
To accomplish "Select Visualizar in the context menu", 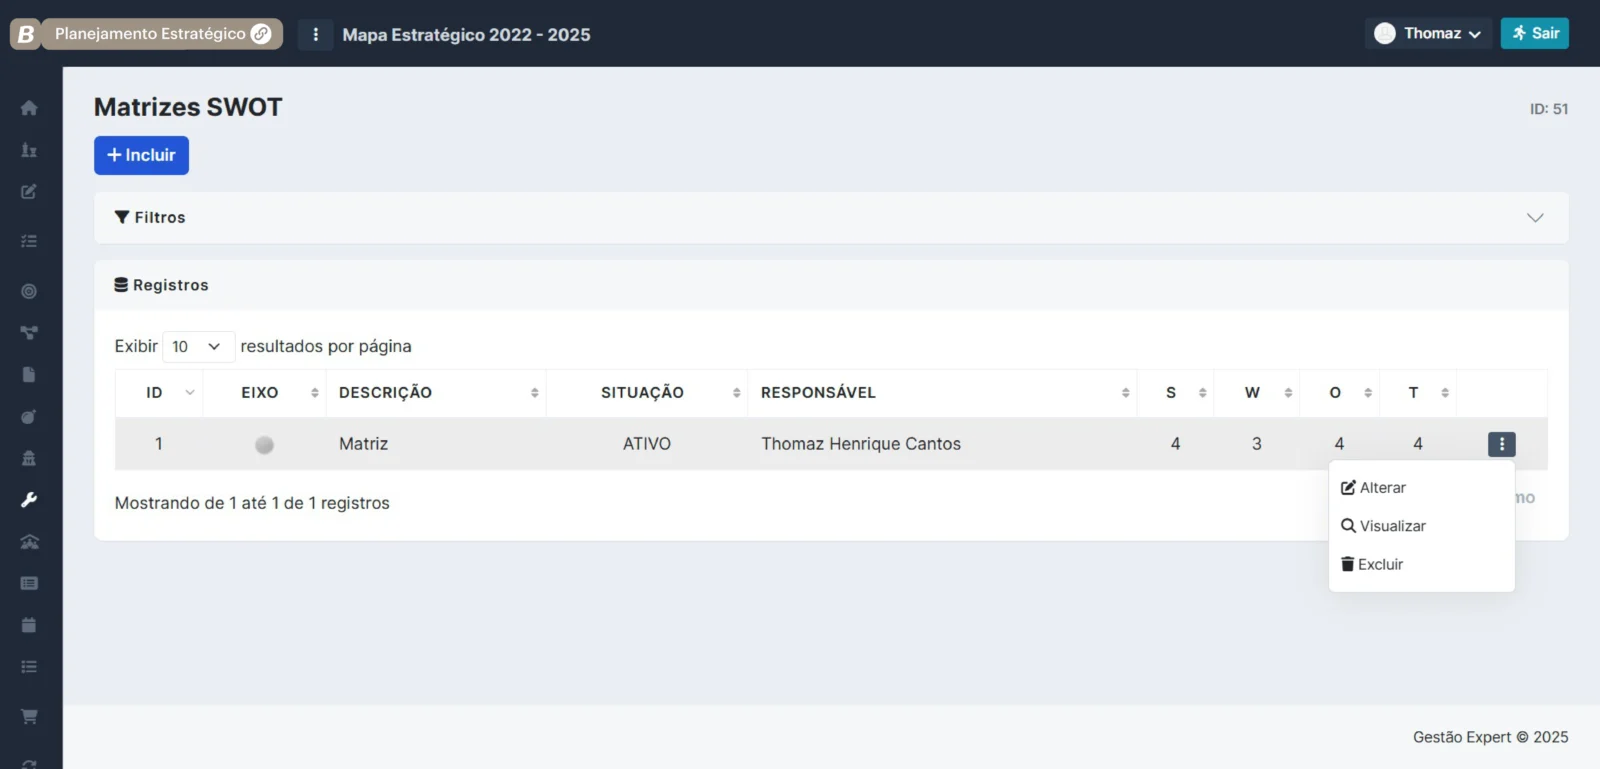I will [1383, 526].
